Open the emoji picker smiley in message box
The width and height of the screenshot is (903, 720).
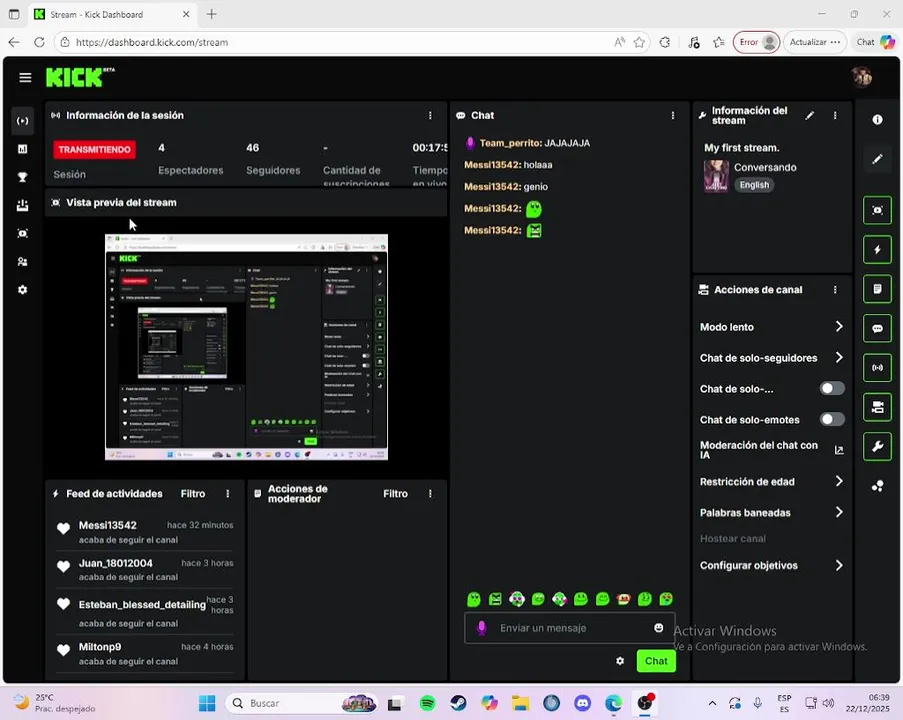(658, 628)
